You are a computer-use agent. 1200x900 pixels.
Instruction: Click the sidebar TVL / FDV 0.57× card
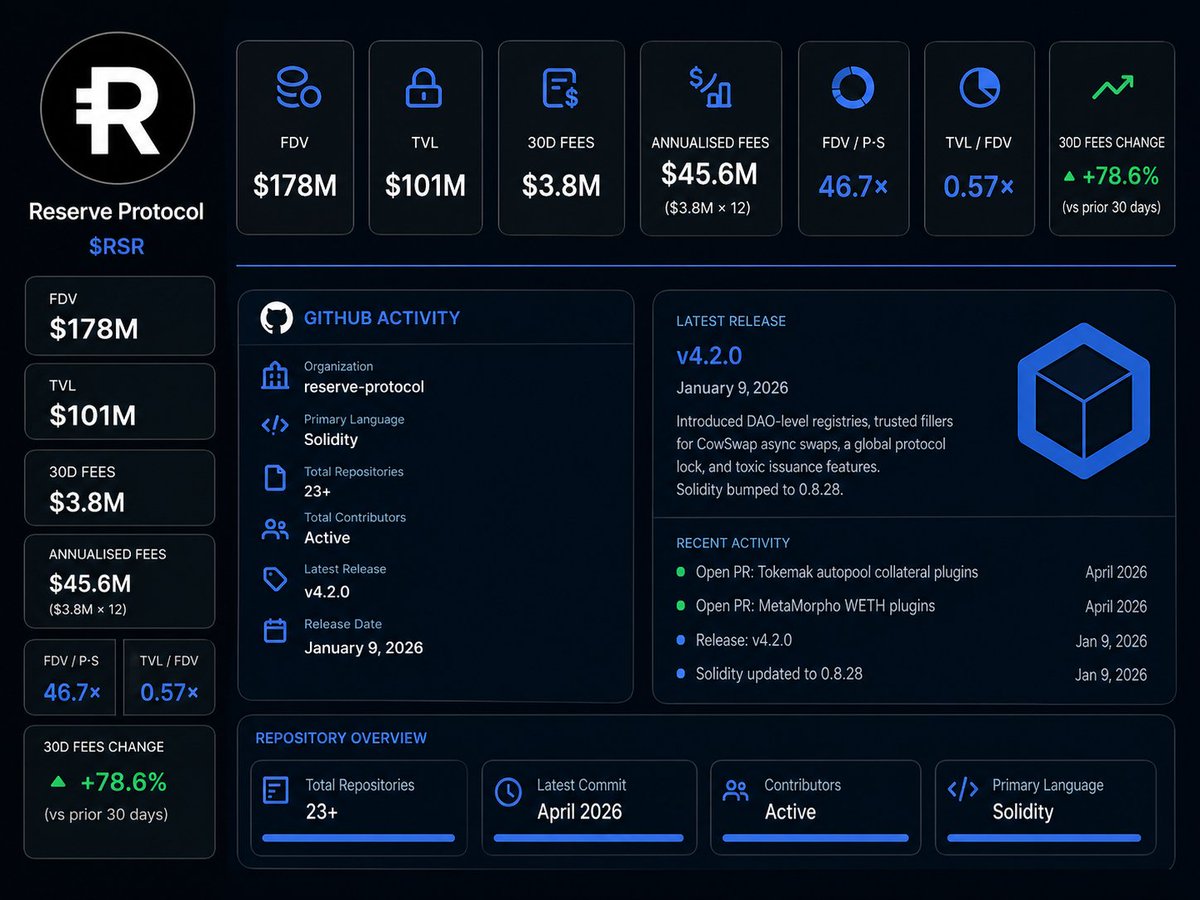tap(169, 677)
